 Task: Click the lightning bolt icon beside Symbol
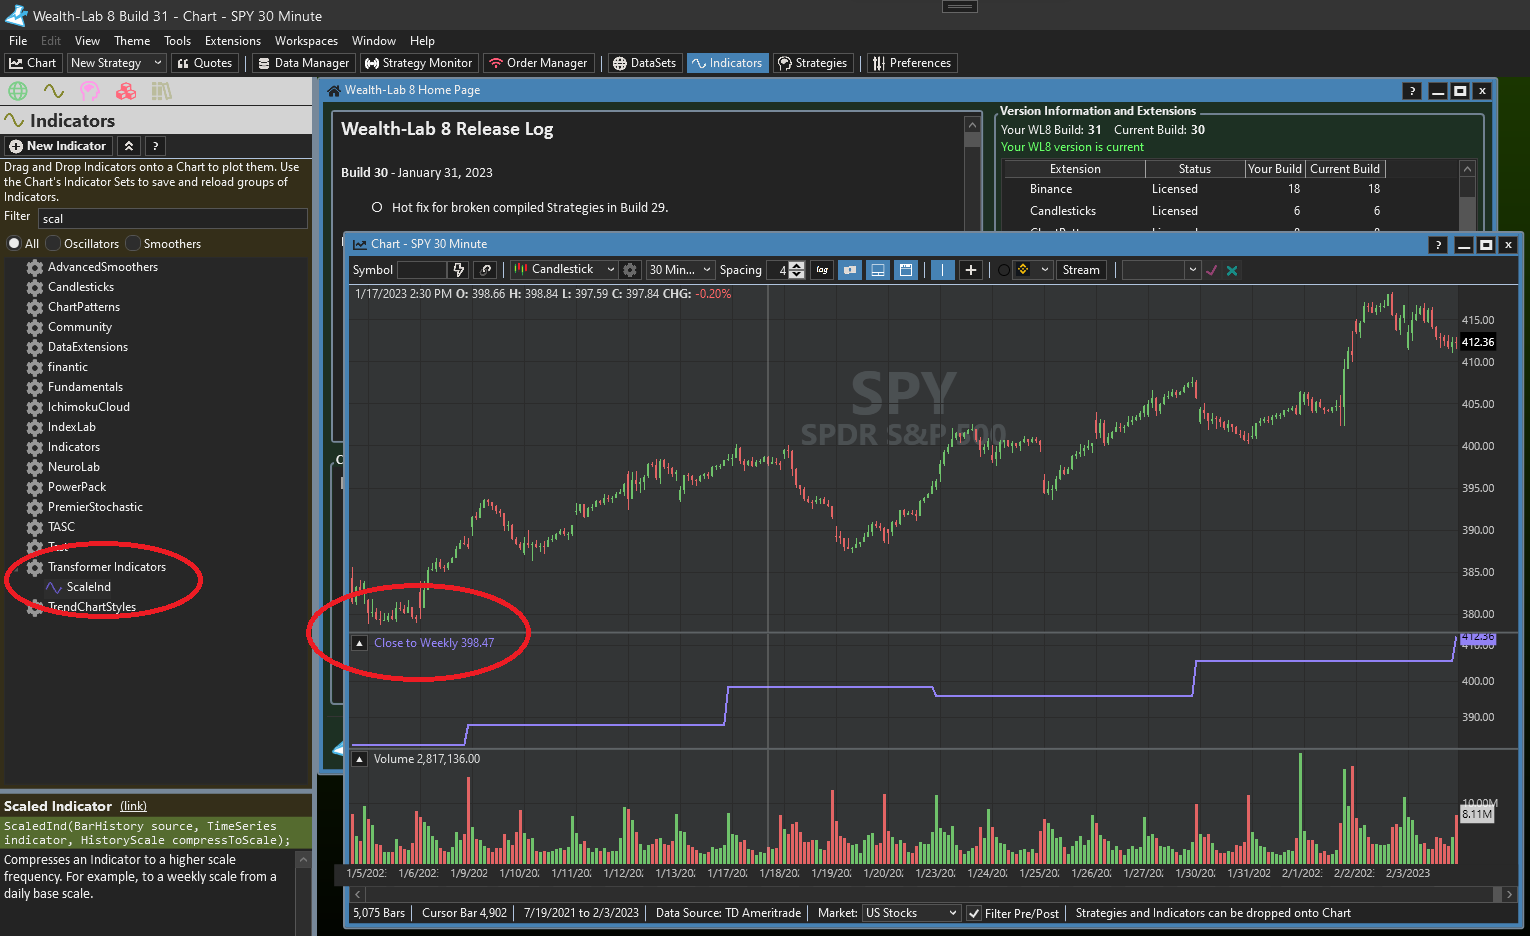coord(459,270)
